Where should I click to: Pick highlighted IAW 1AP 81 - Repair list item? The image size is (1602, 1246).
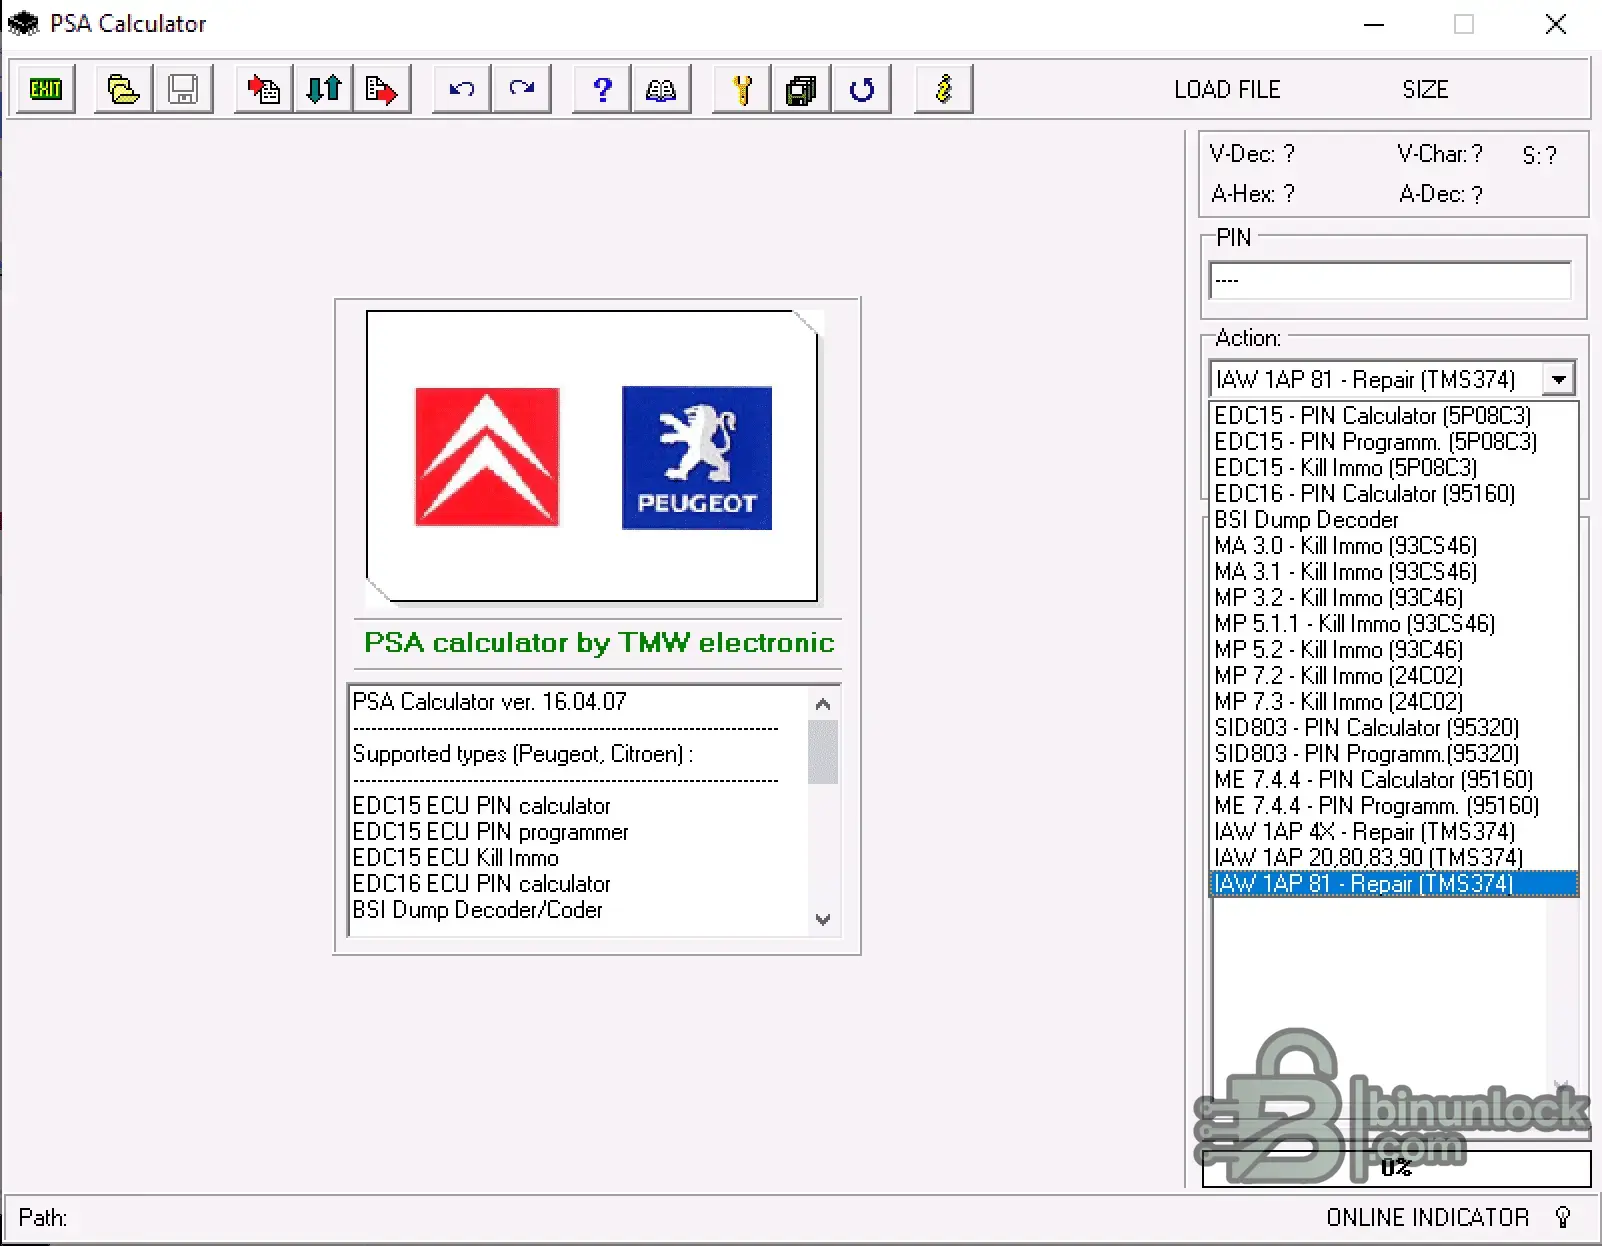(1394, 883)
